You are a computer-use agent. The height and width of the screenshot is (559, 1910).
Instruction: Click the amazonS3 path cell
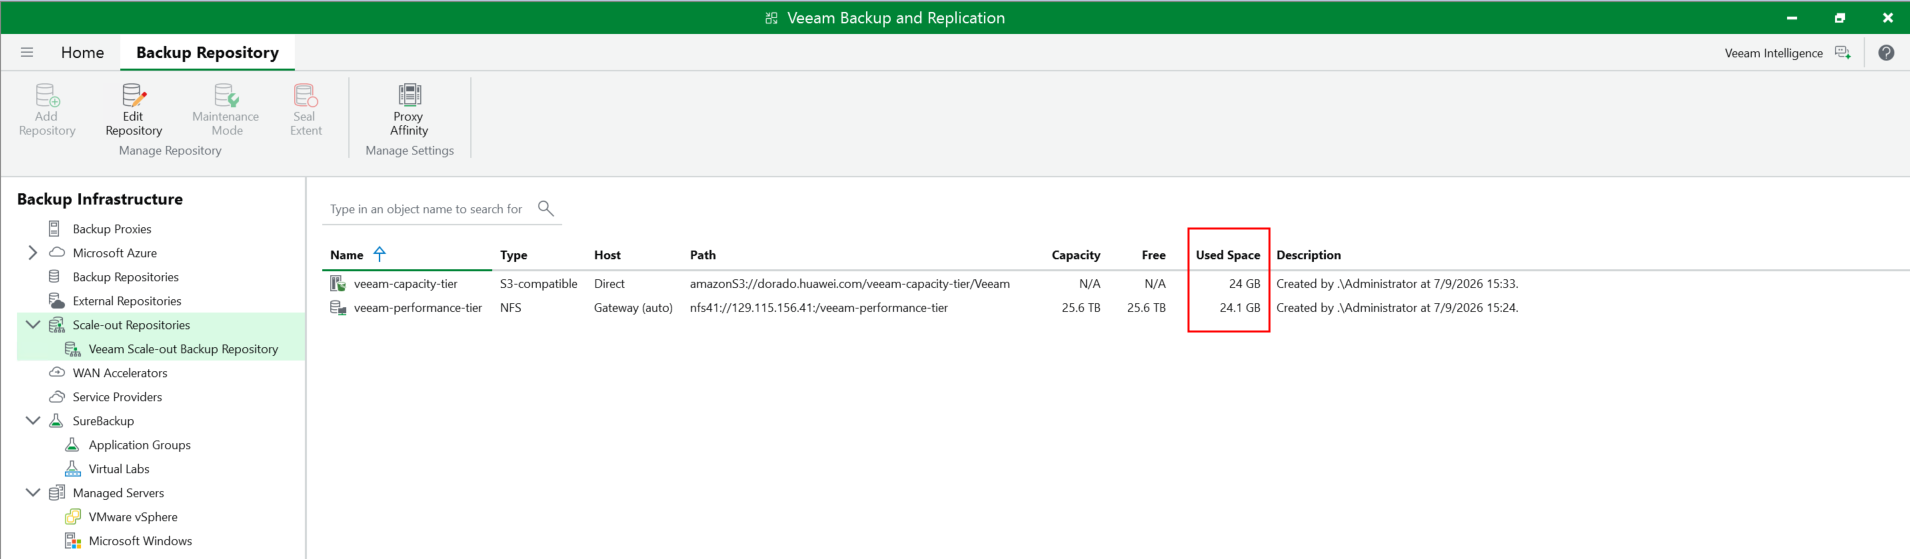[x=850, y=284]
